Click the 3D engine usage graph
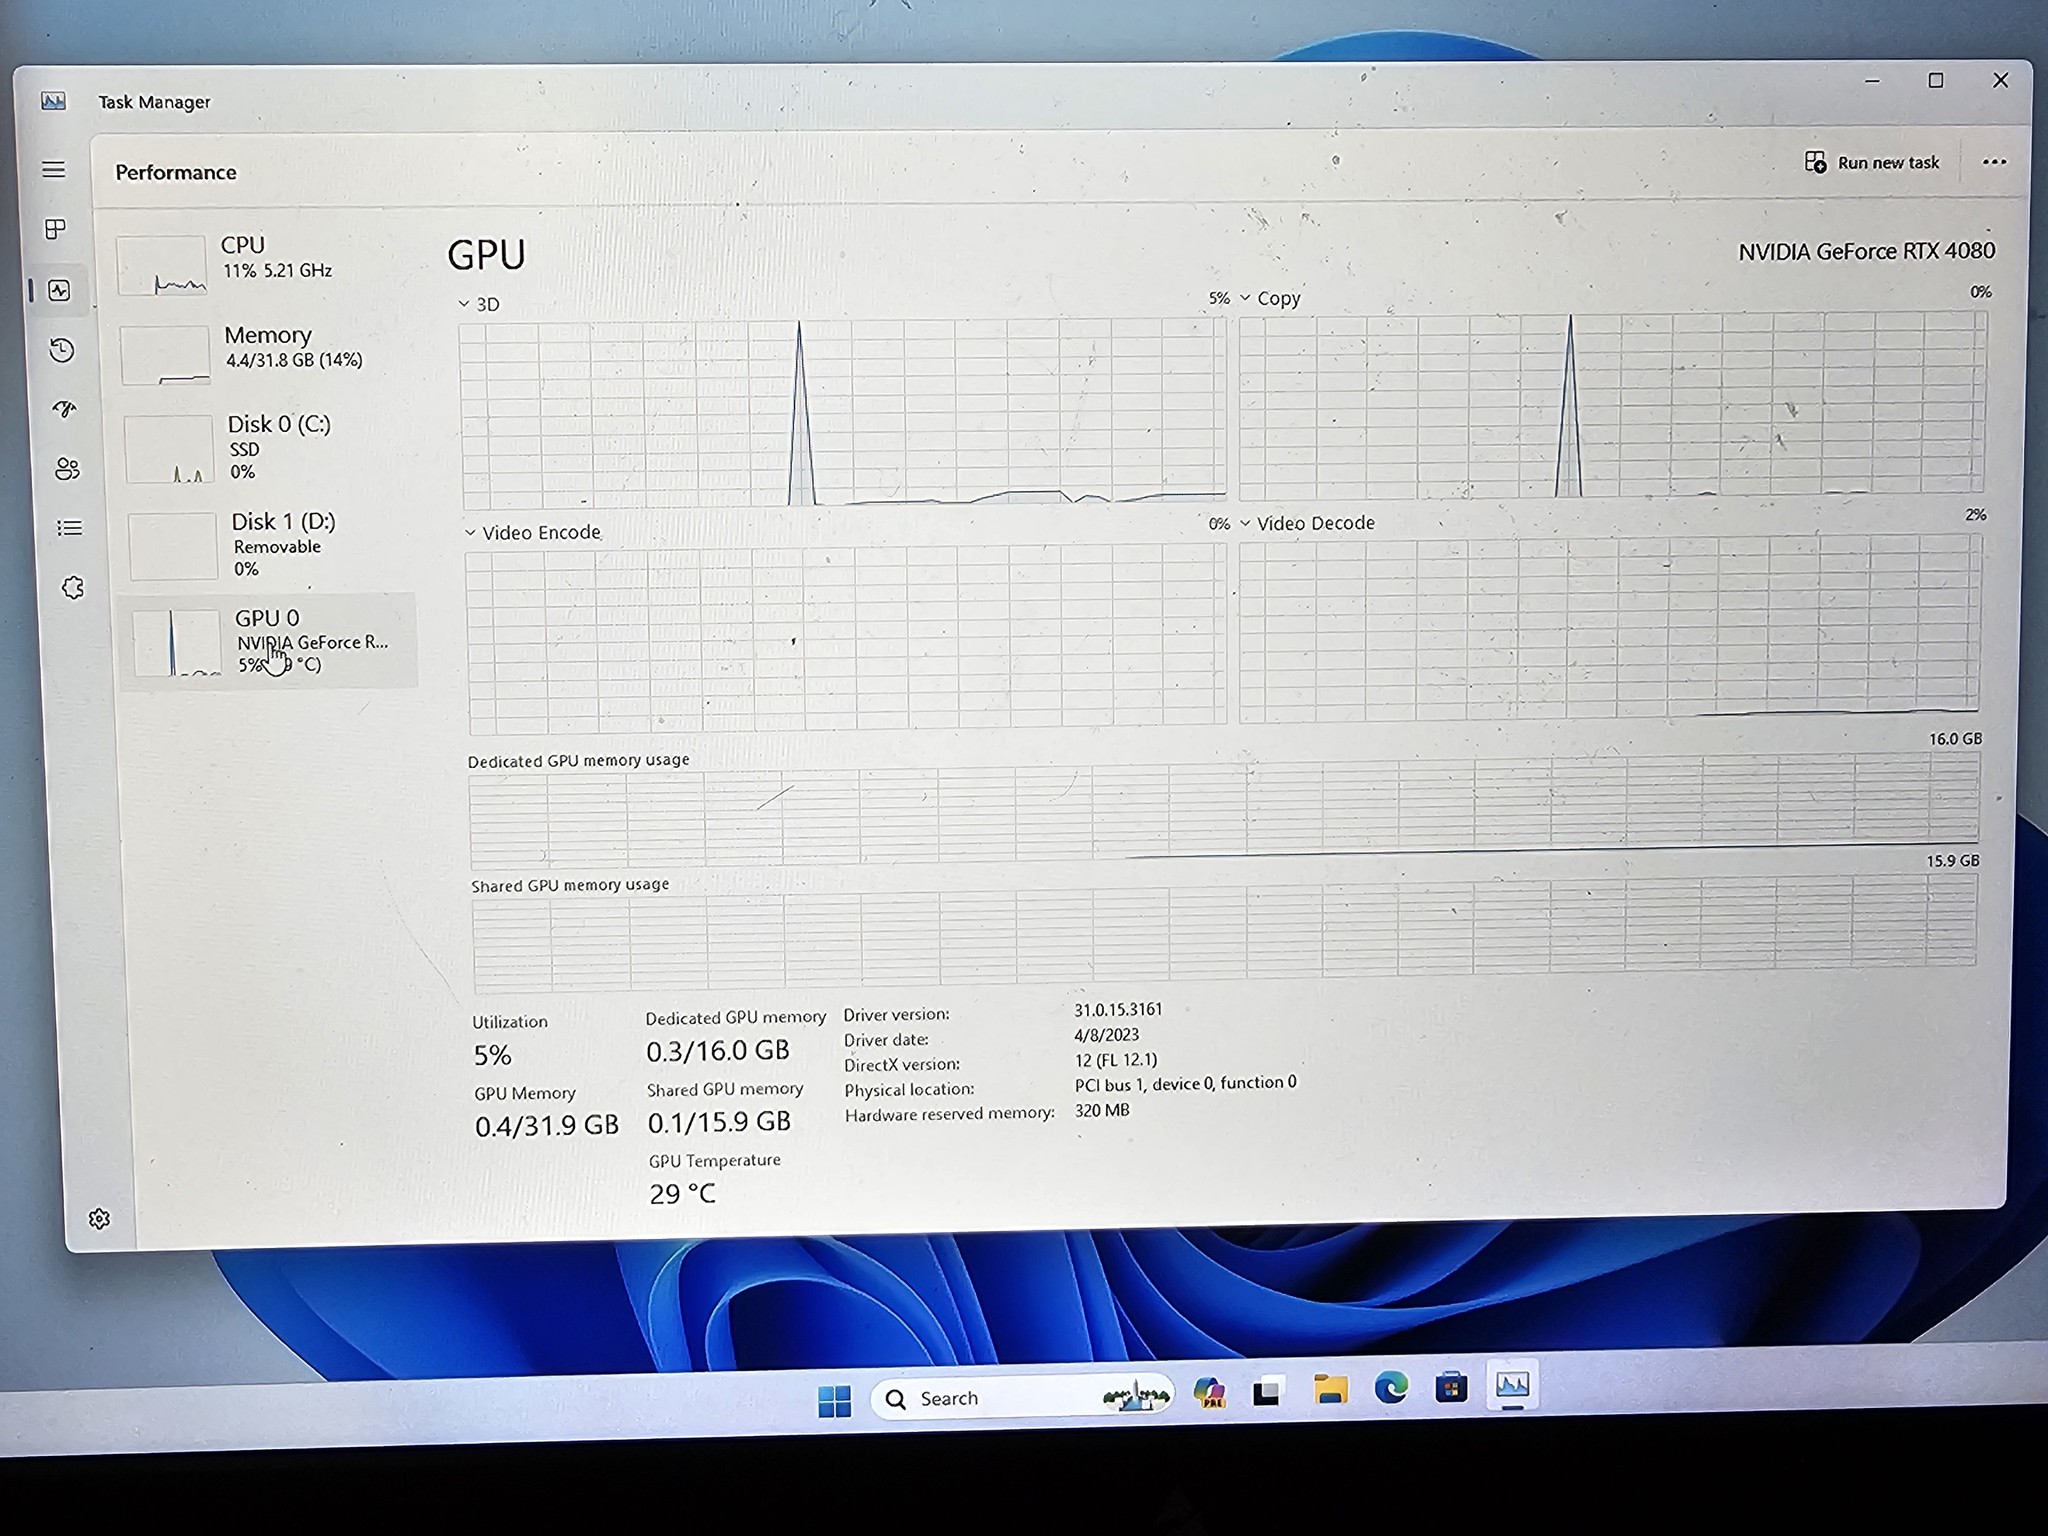The image size is (2048, 1536). 843,413
